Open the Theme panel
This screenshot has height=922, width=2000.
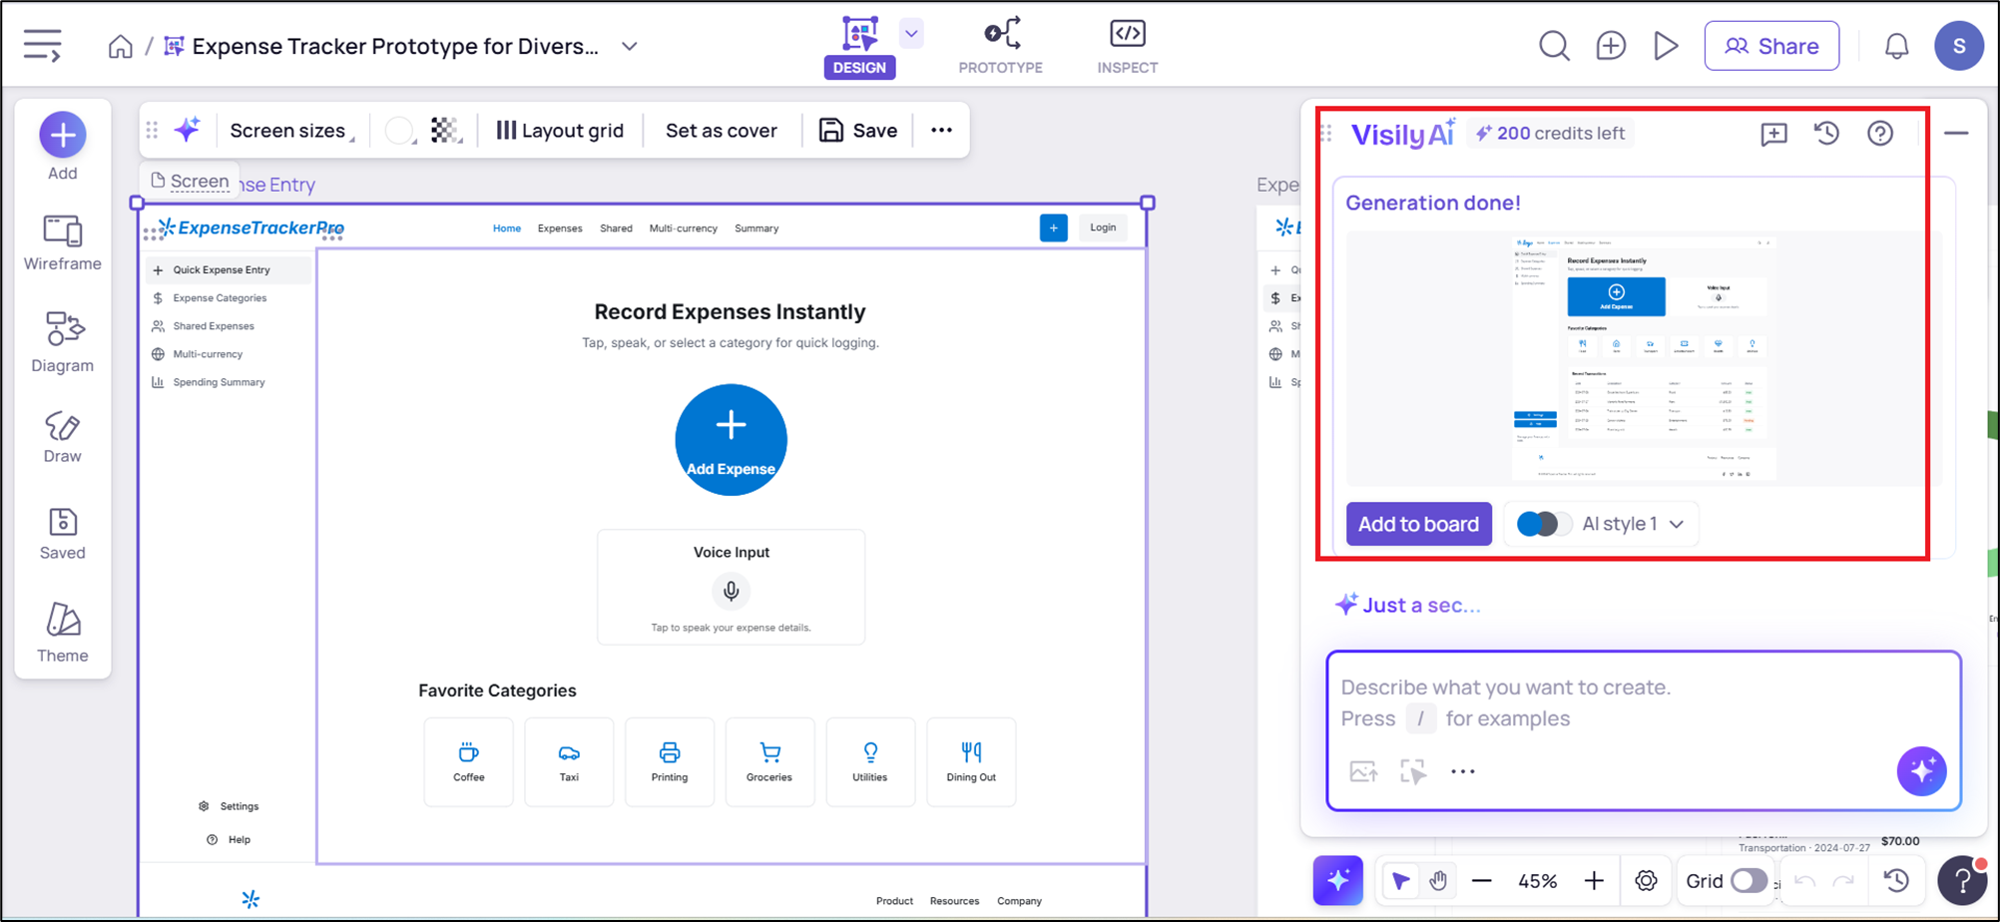(x=63, y=633)
